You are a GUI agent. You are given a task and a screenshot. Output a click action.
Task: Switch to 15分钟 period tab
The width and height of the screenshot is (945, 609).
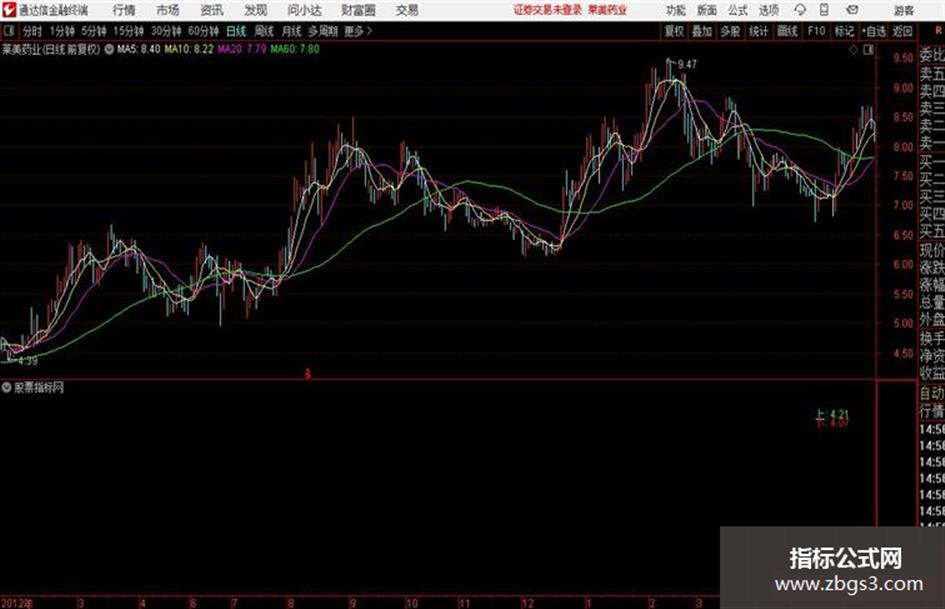point(129,31)
